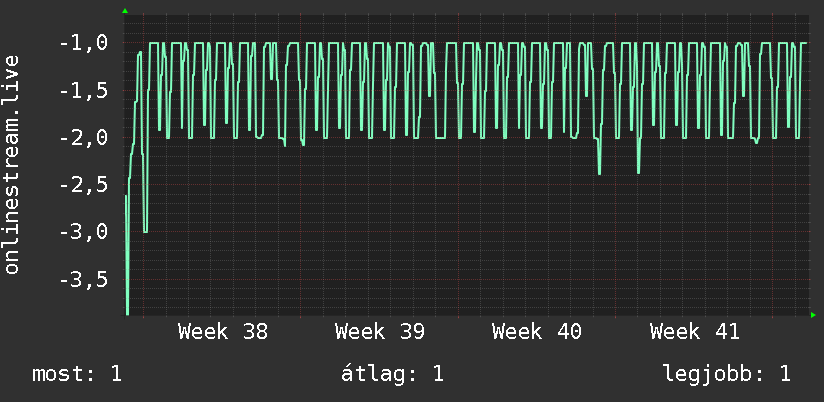Click the 'most: 1' statistic
The height and width of the screenshot is (402, 824).
[x=77, y=374]
